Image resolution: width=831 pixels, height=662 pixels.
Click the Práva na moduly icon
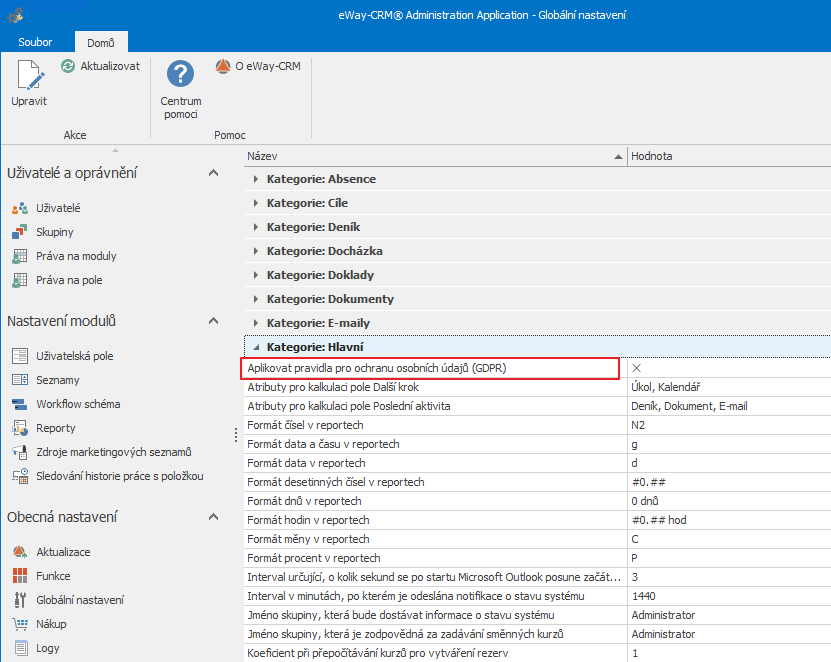point(20,256)
